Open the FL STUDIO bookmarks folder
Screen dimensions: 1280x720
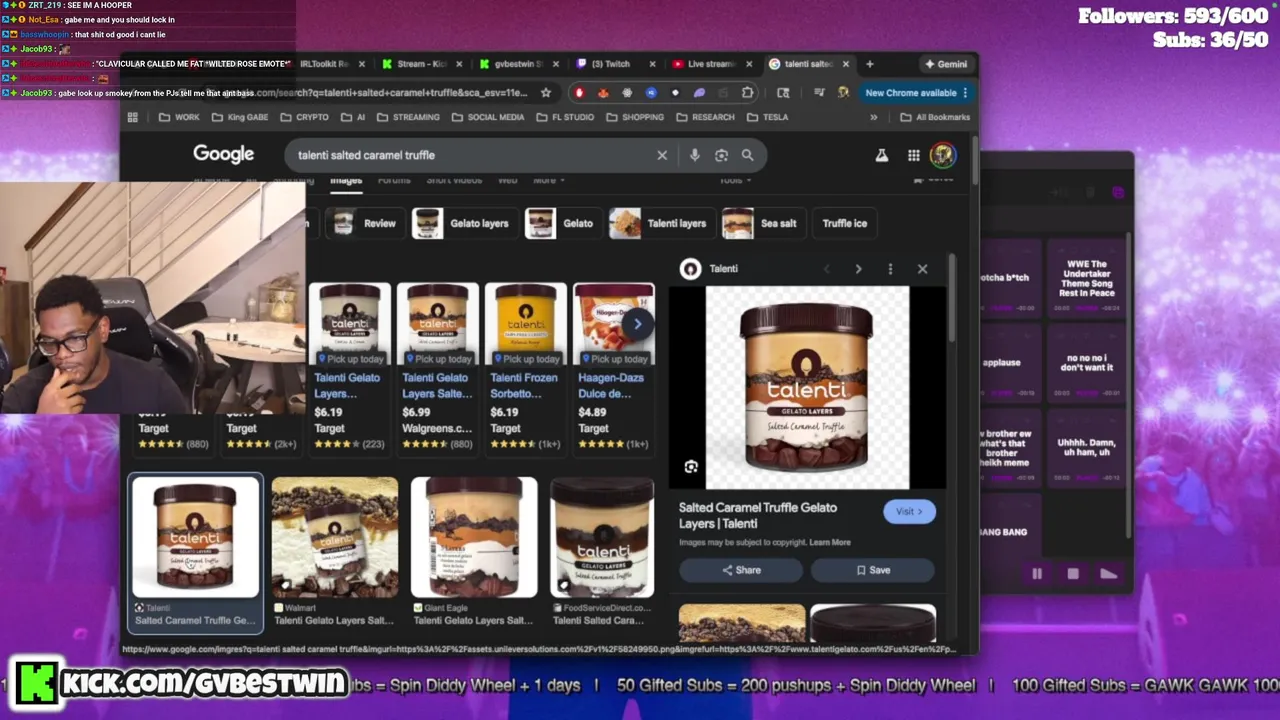pos(564,117)
